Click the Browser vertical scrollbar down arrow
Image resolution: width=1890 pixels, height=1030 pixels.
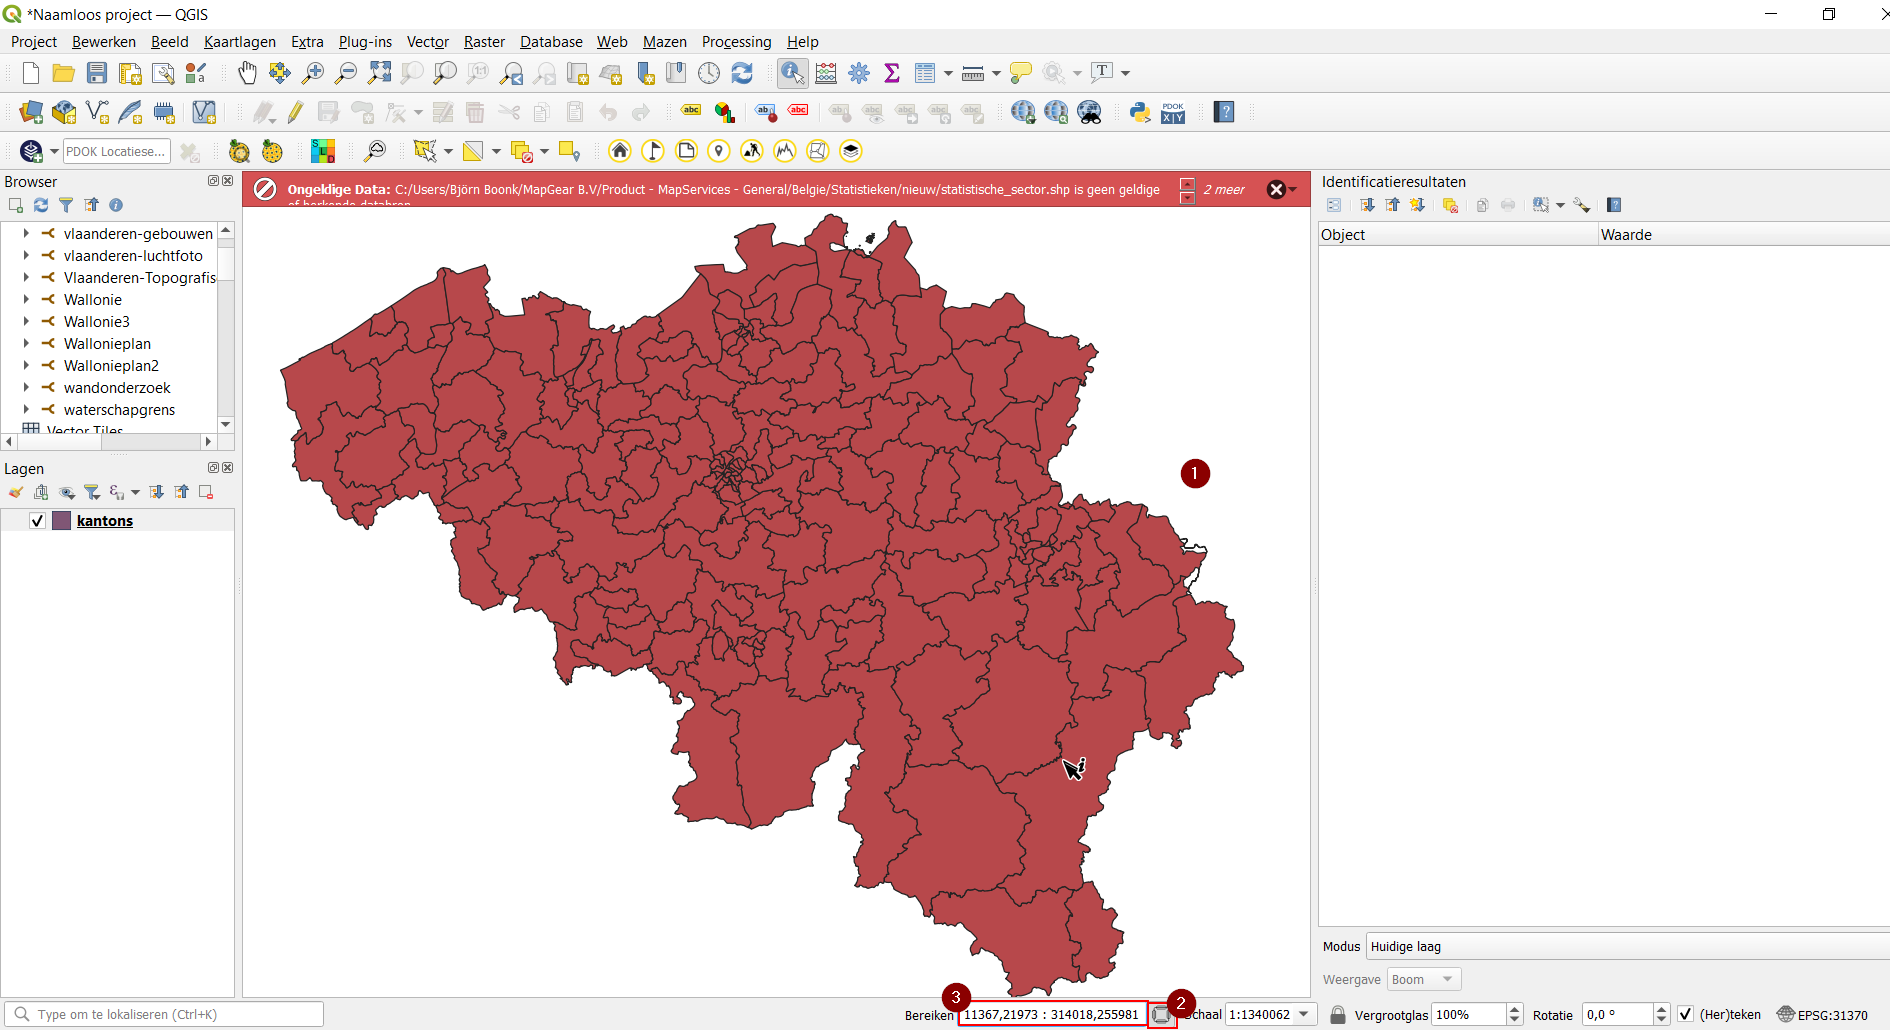[226, 424]
